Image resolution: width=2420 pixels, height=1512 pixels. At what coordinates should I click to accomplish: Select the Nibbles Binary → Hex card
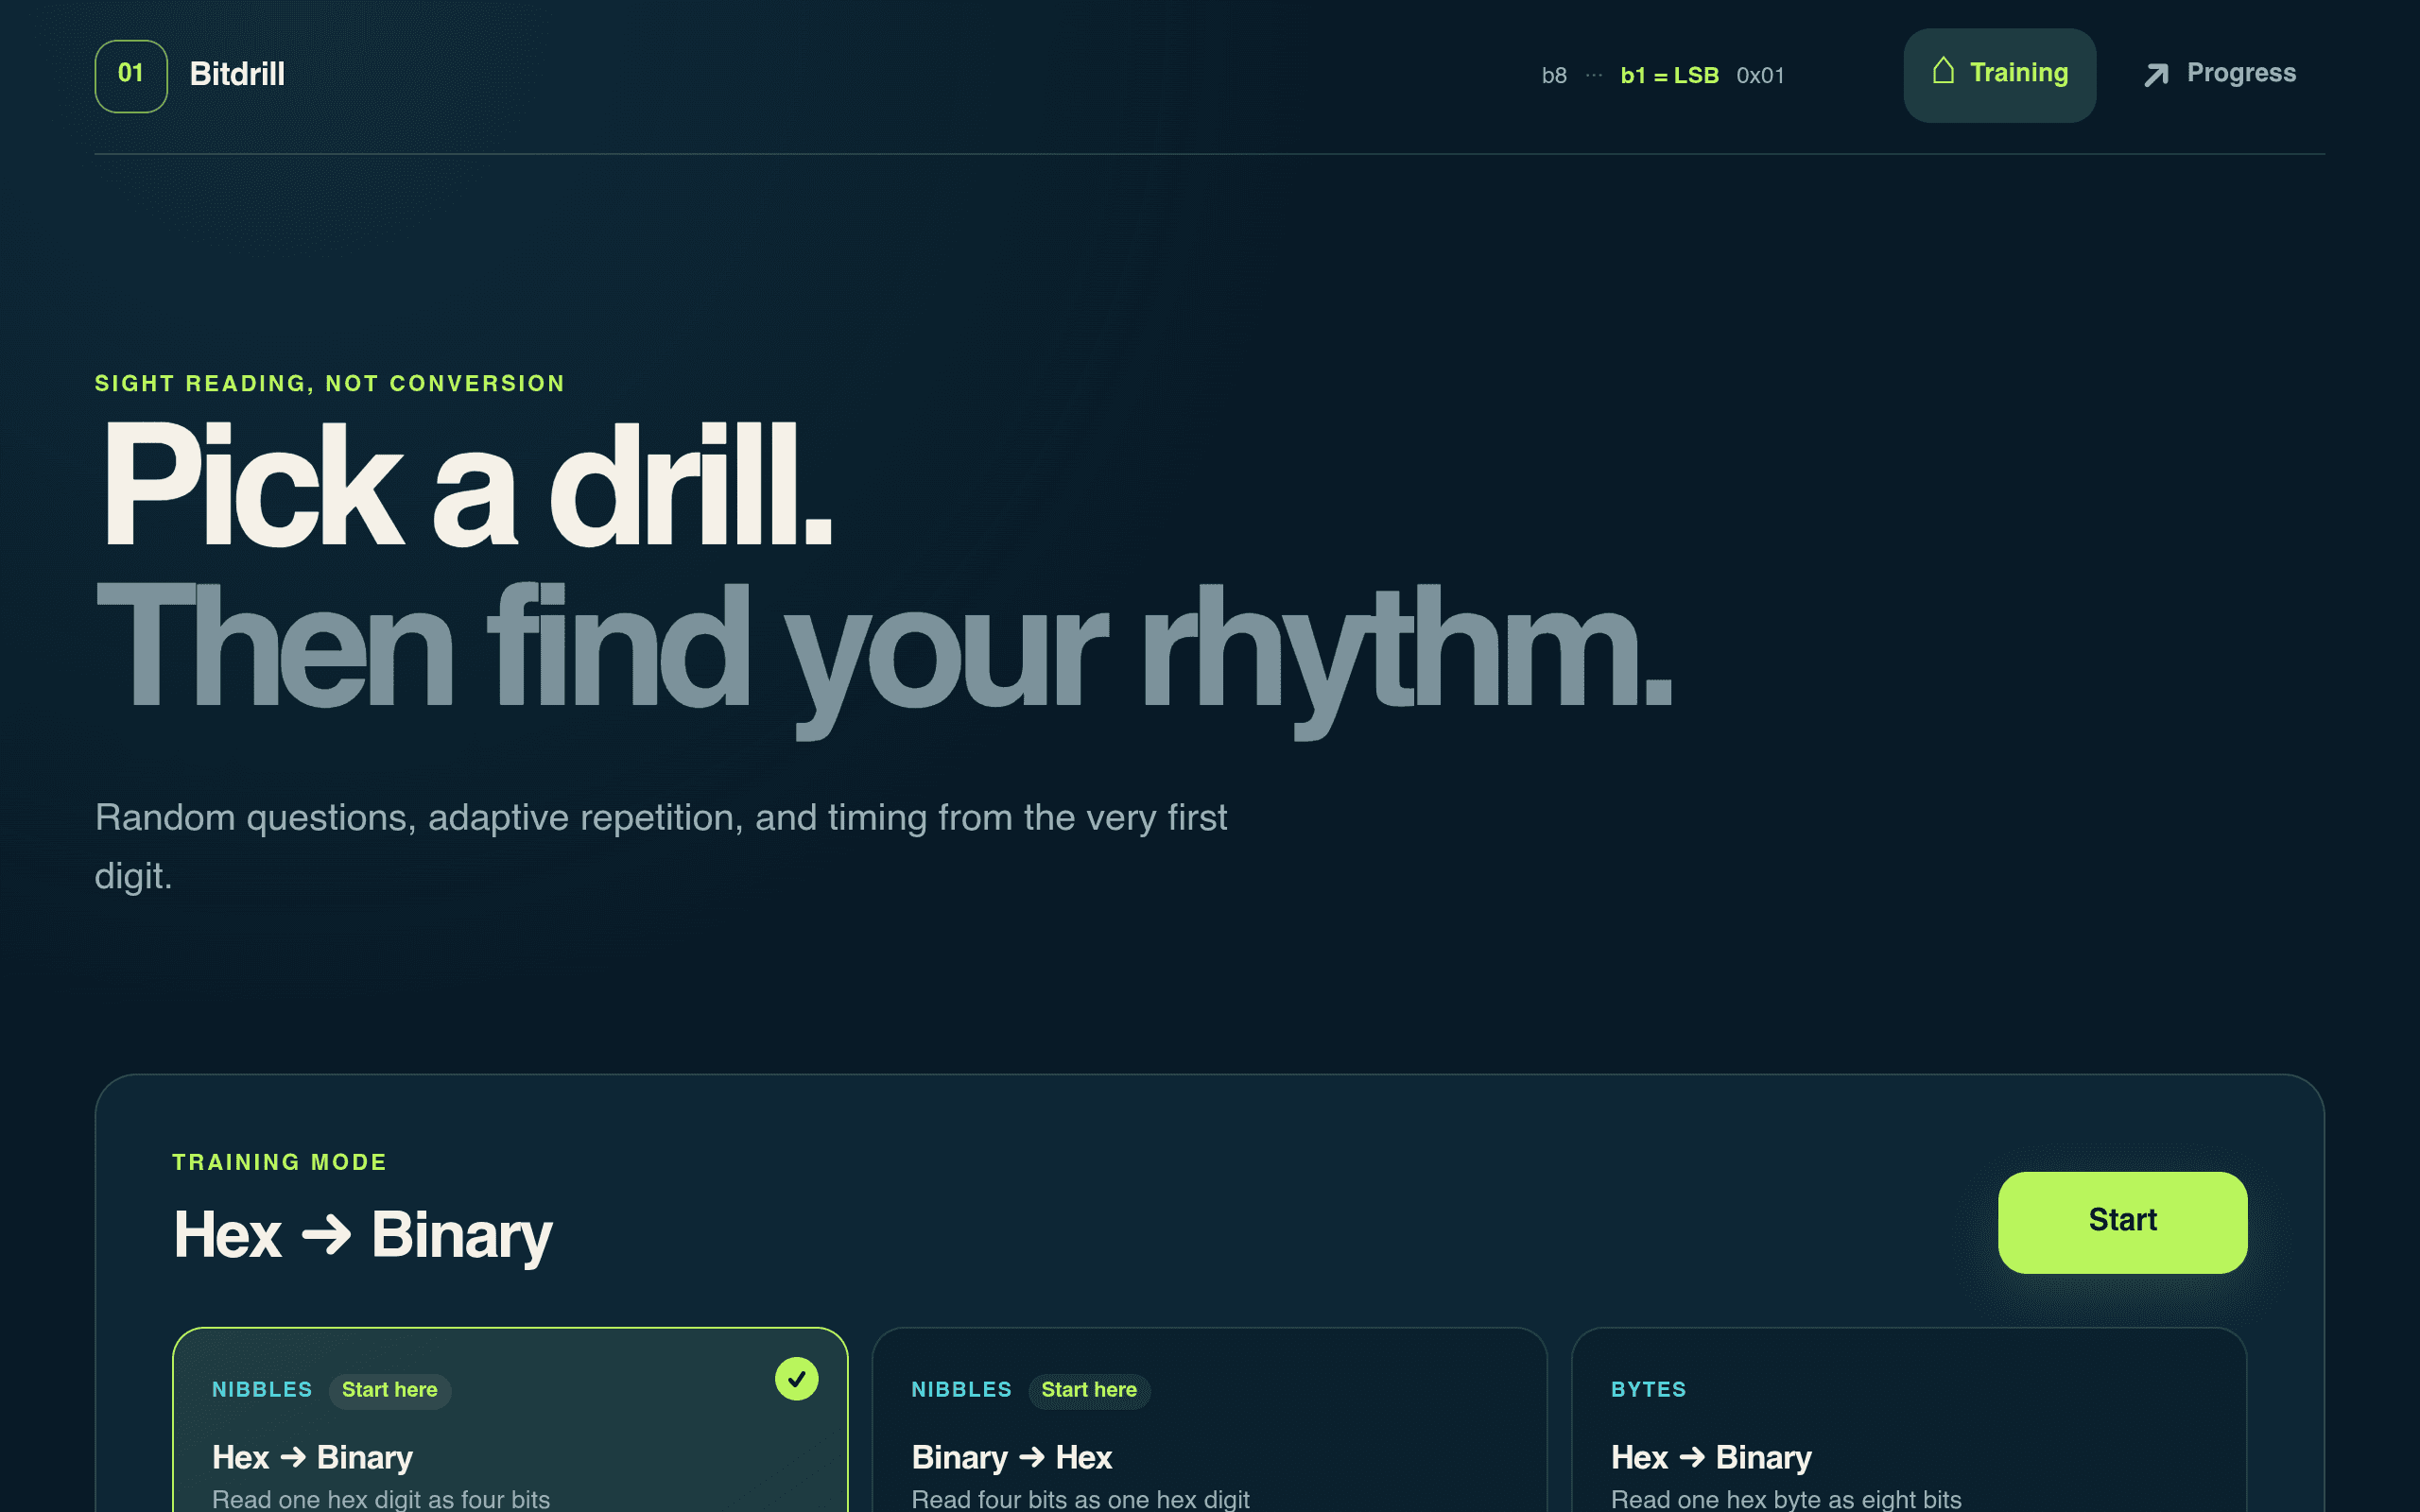pos(1209,1420)
